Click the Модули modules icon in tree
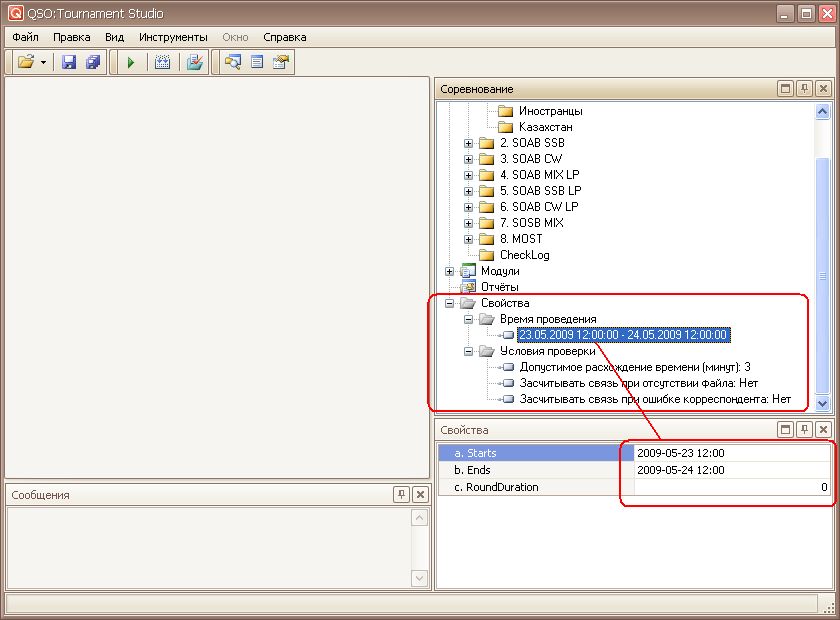The image size is (840, 620). pos(467,271)
